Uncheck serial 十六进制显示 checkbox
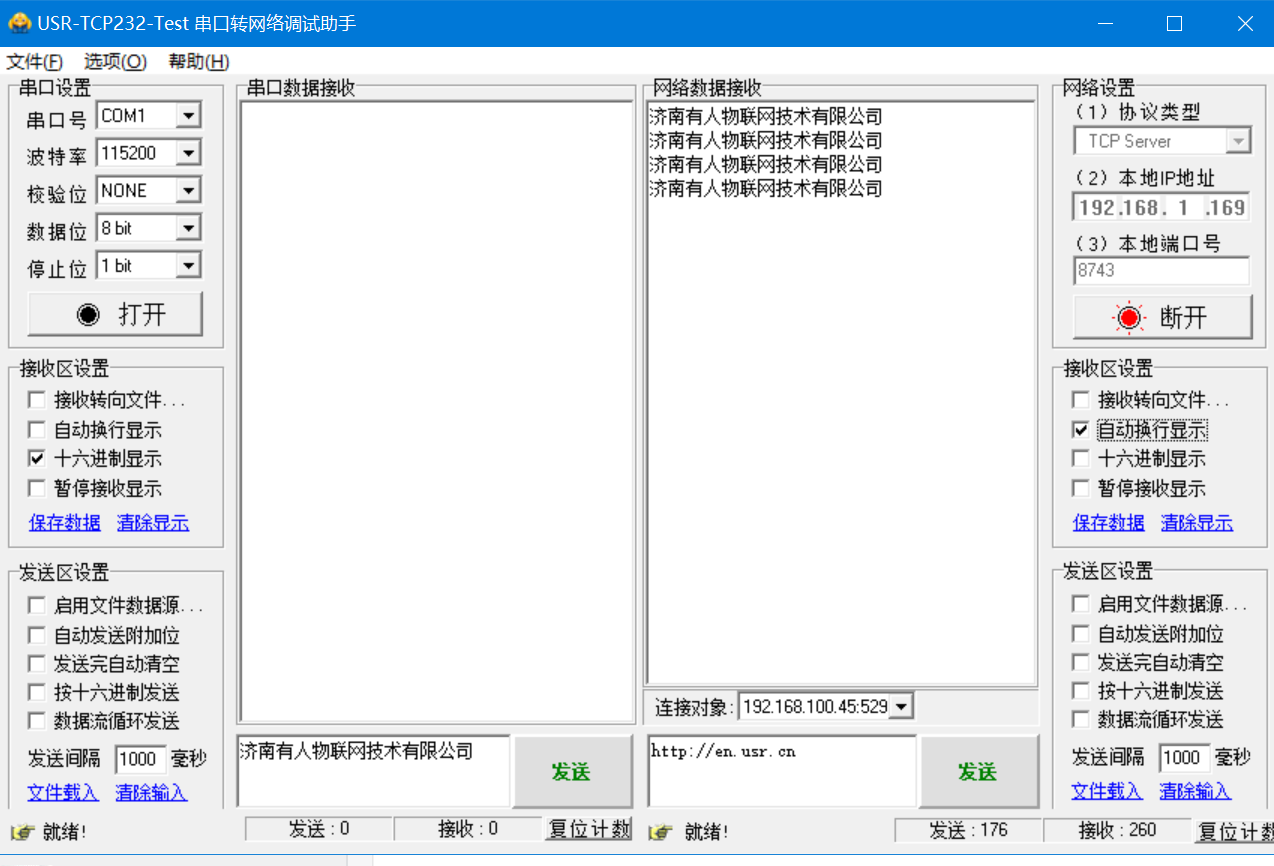The height and width of the screenshot is (866, 1274). point(37,459)
